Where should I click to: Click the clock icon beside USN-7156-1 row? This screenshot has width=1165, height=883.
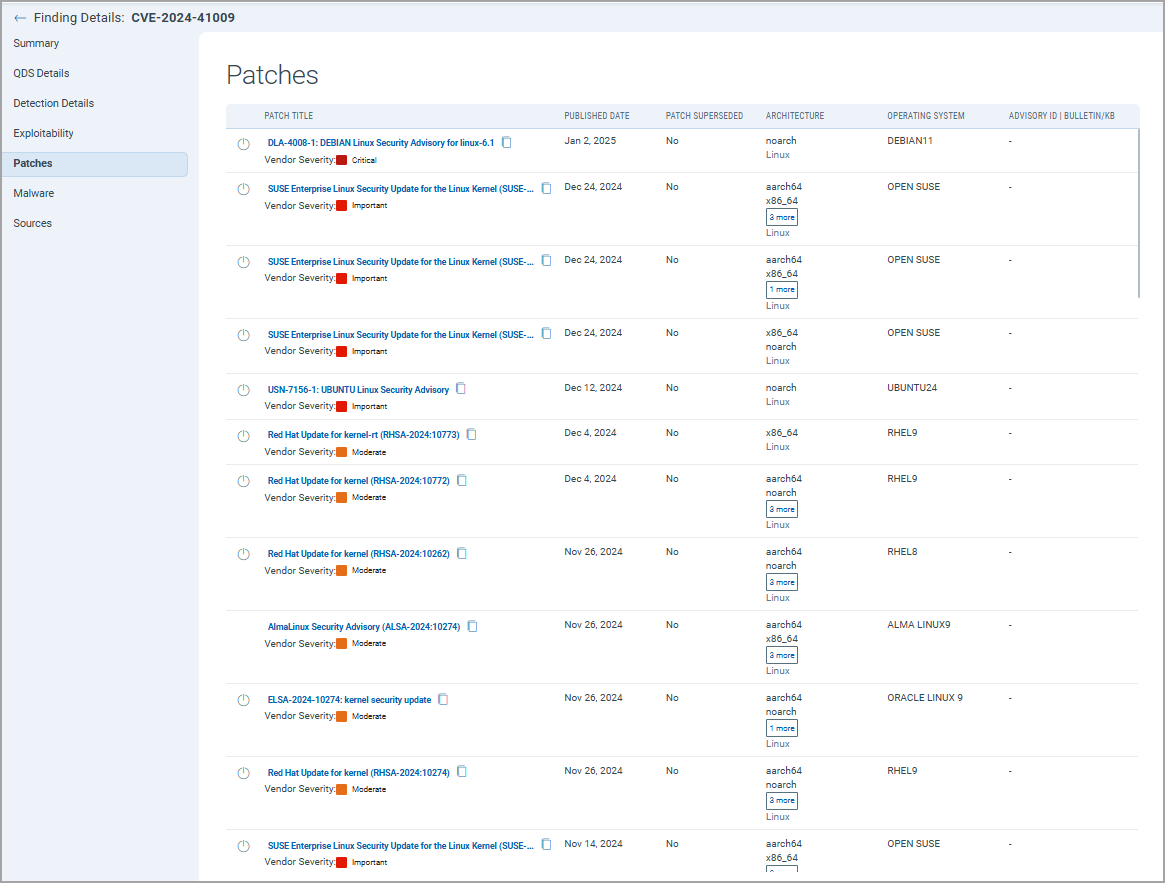click(x=243, y=390)
